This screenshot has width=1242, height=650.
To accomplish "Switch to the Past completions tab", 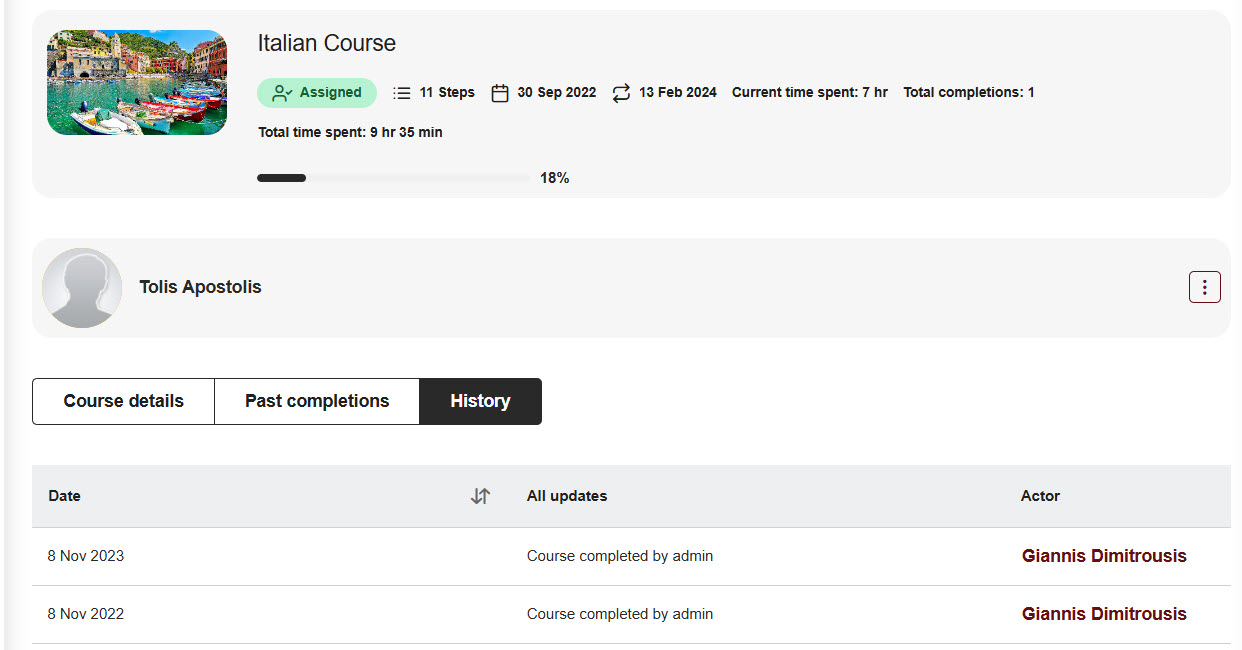I will coord(317,401).
